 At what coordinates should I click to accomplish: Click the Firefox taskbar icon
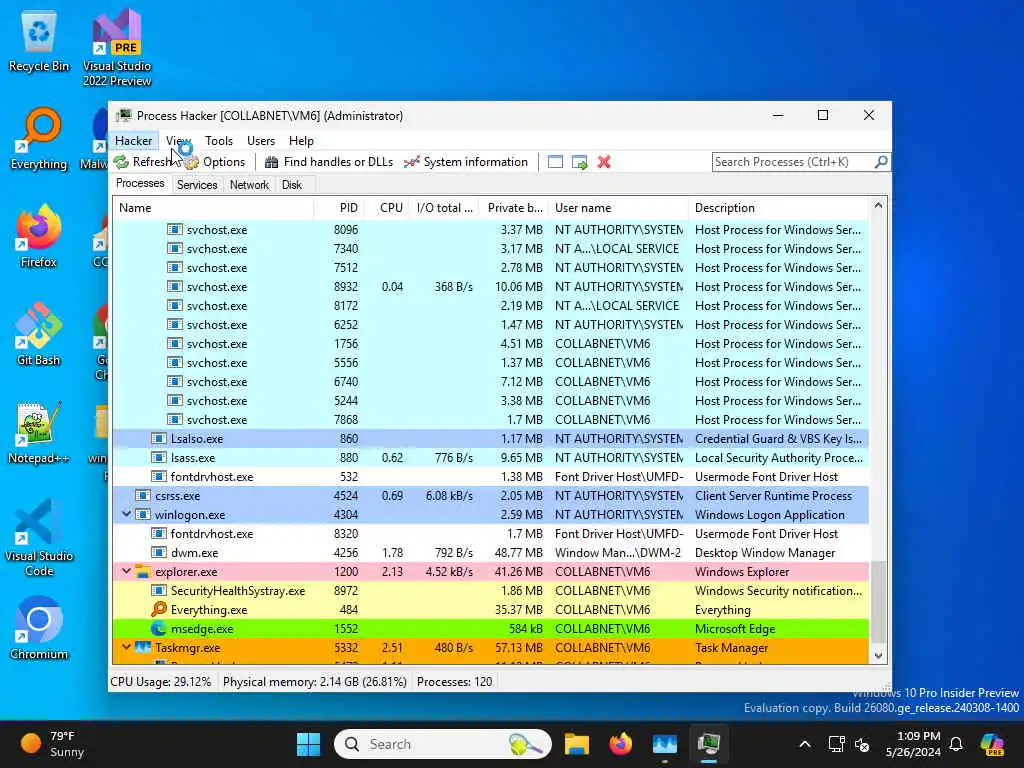click(620, 744)
